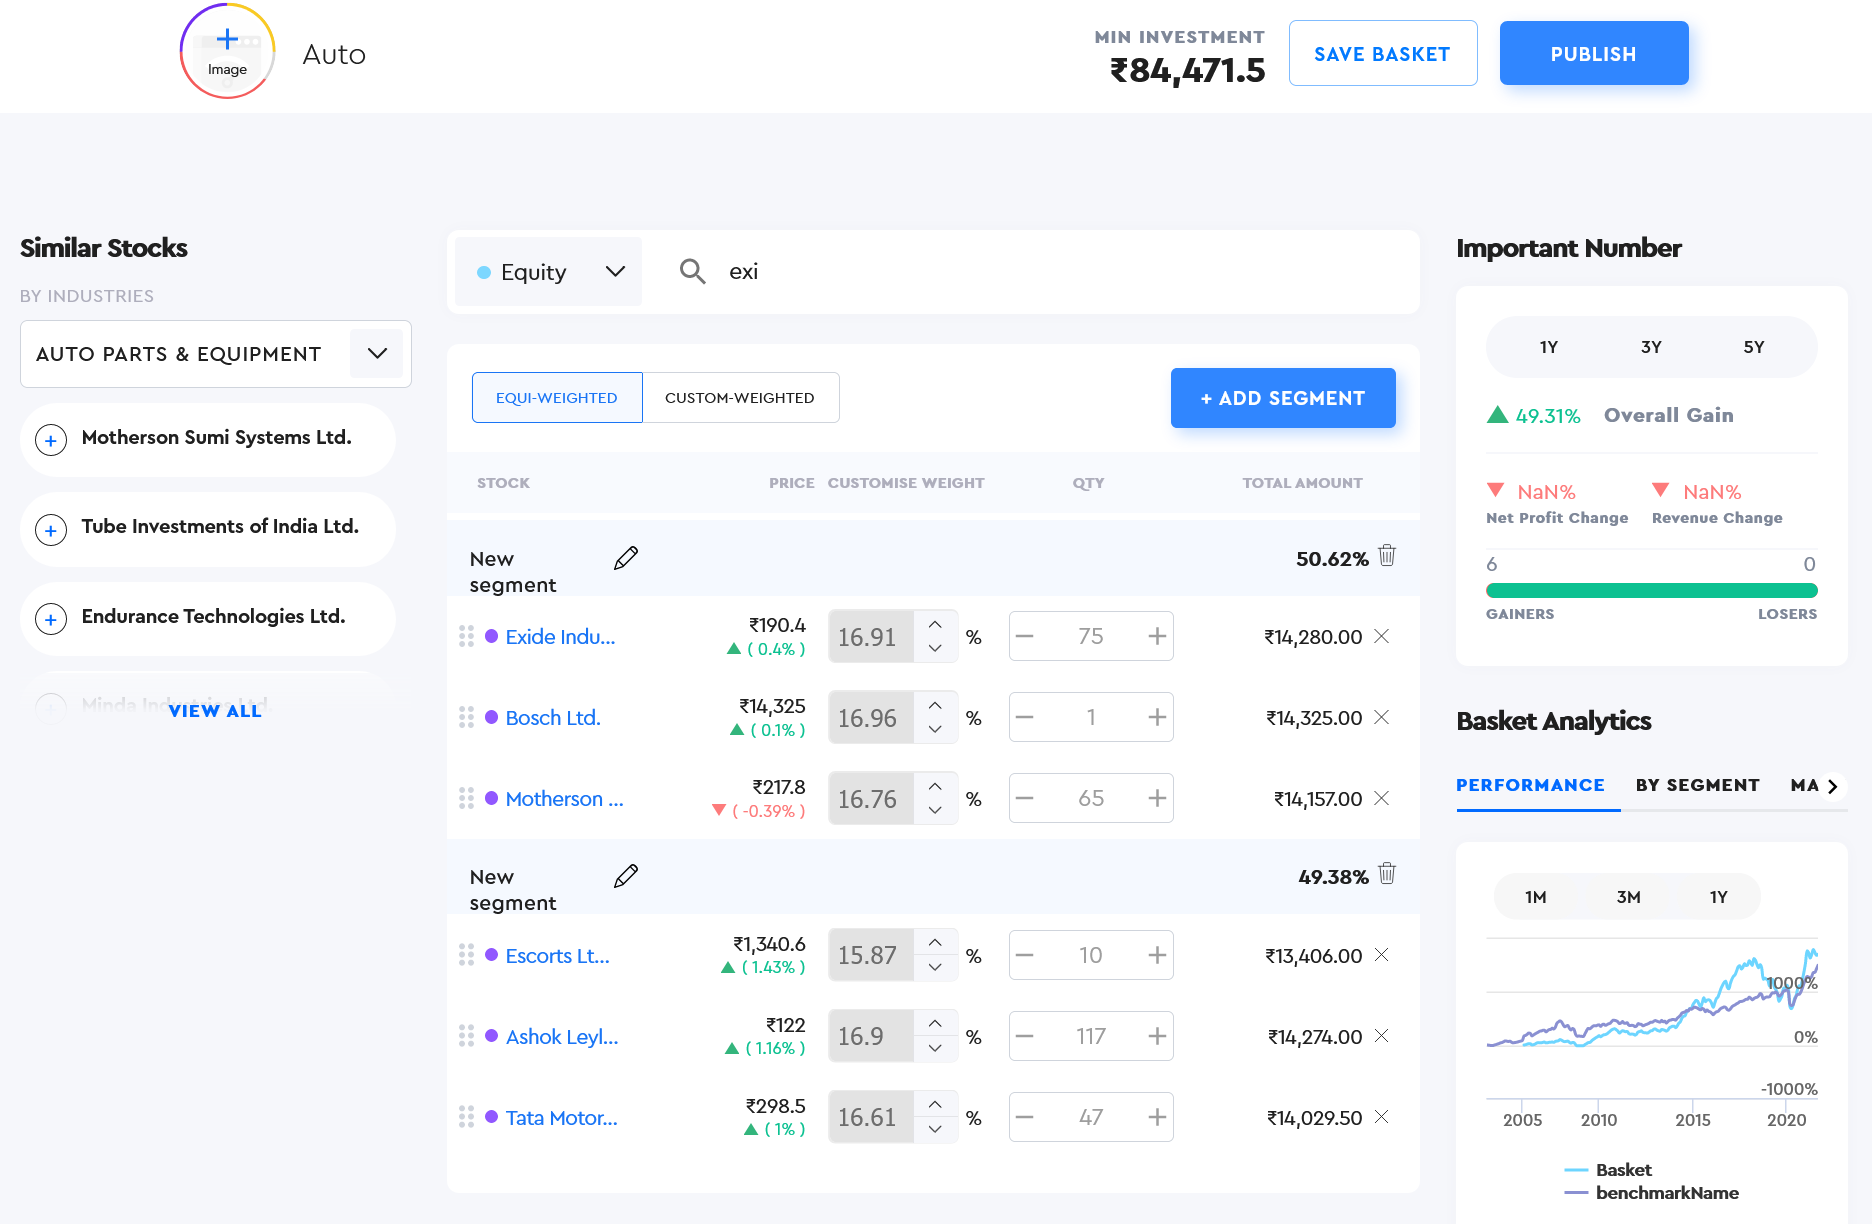
Task: Grab Ashok Leyland row drag handle
Action: 466,1036
